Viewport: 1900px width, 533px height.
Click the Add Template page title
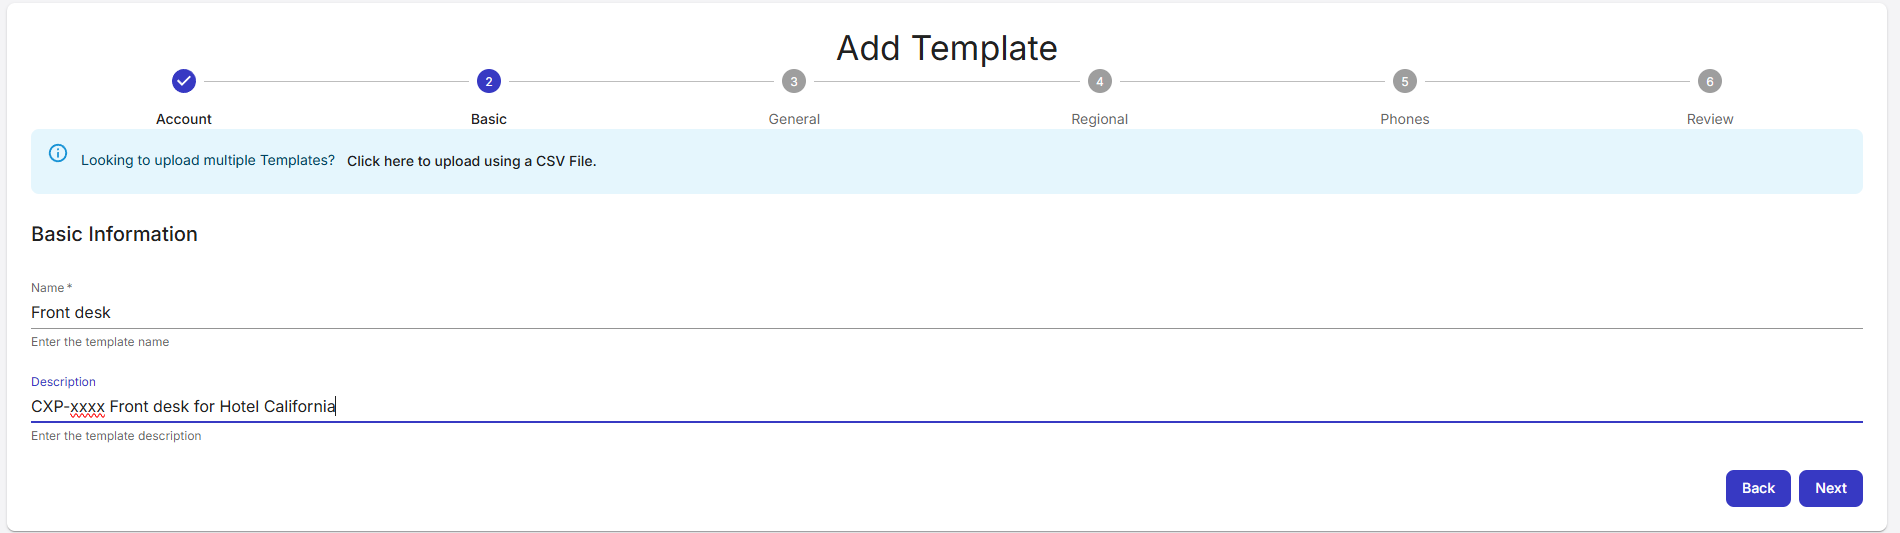click(947, 48)
